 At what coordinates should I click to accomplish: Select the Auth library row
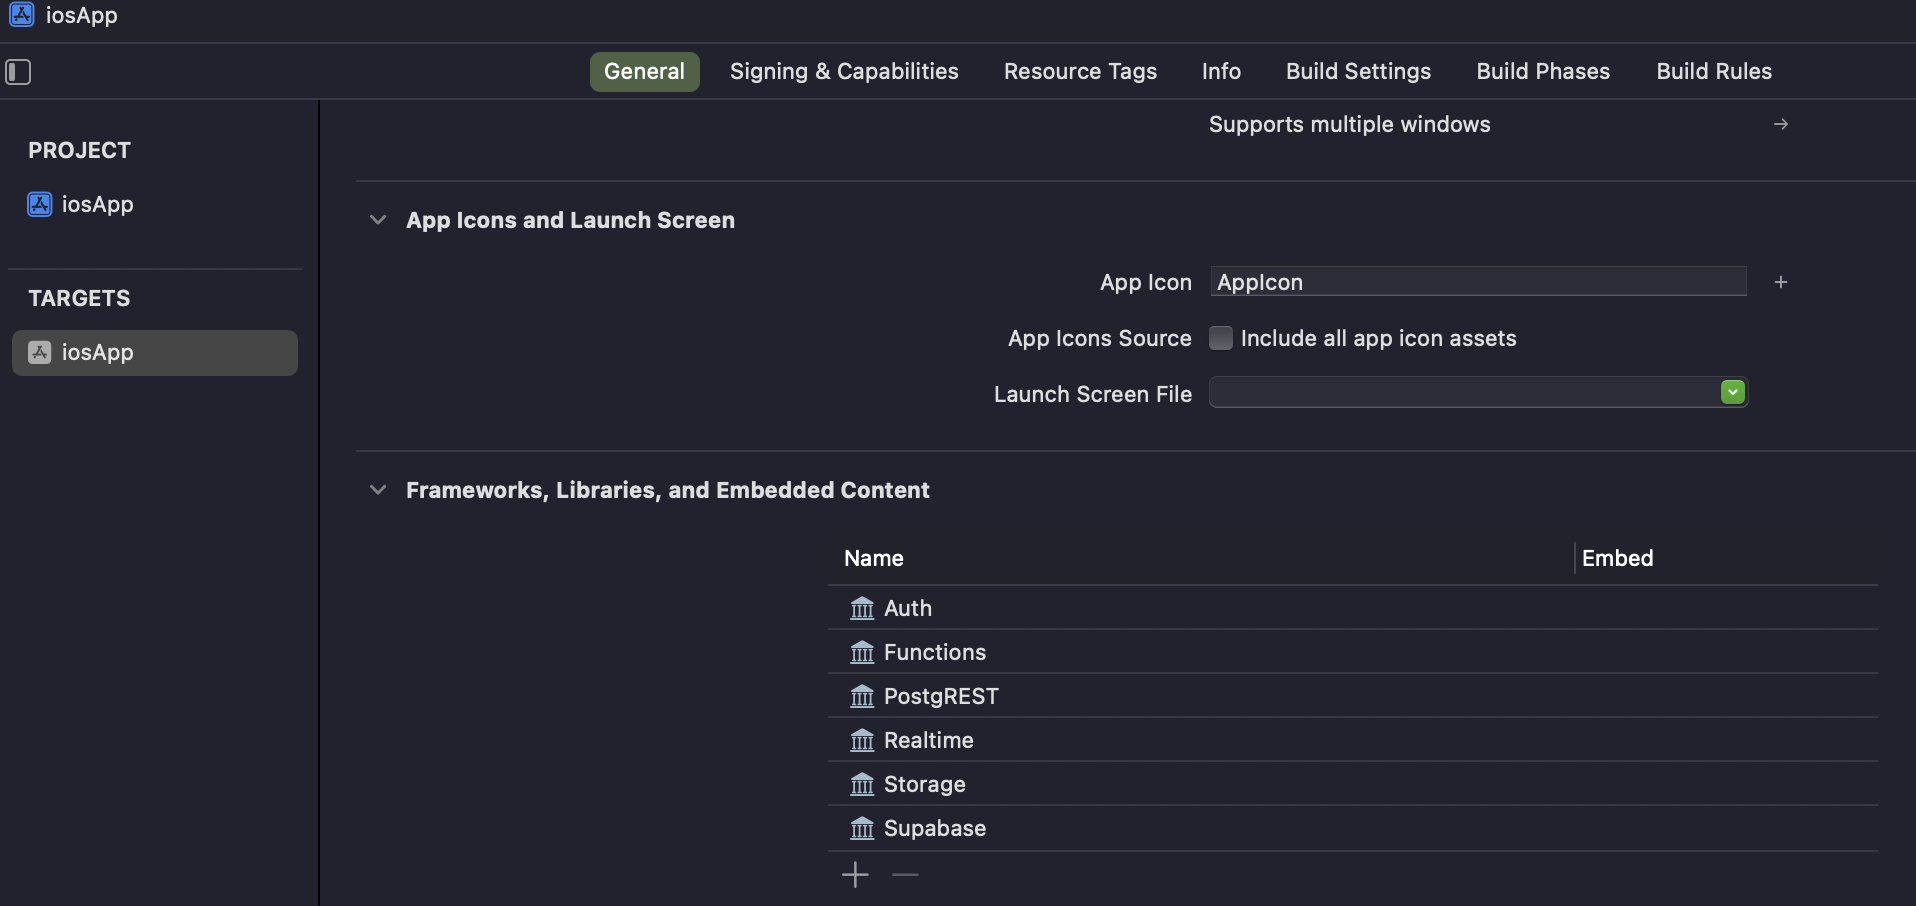tap(1353, 608)
